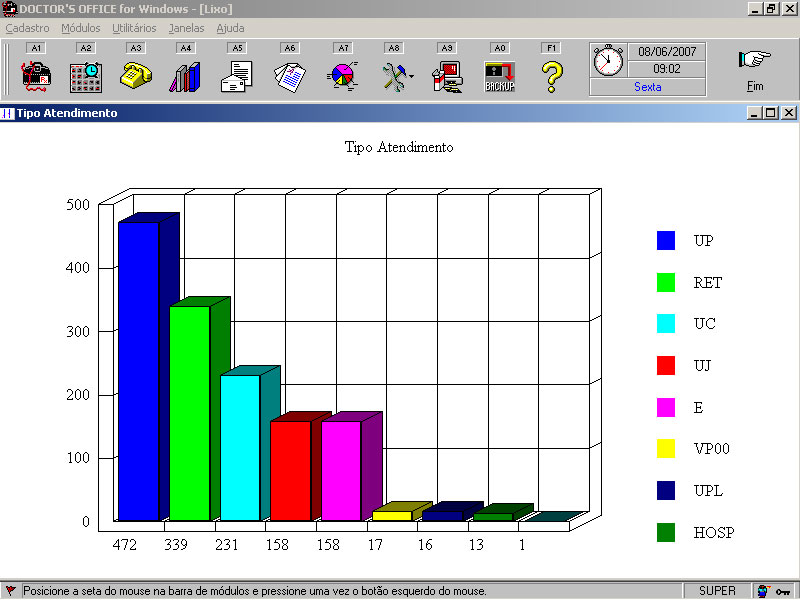Click the SUPER user status panel
This screenshot has height=600, width=800.
click(717, 591)
